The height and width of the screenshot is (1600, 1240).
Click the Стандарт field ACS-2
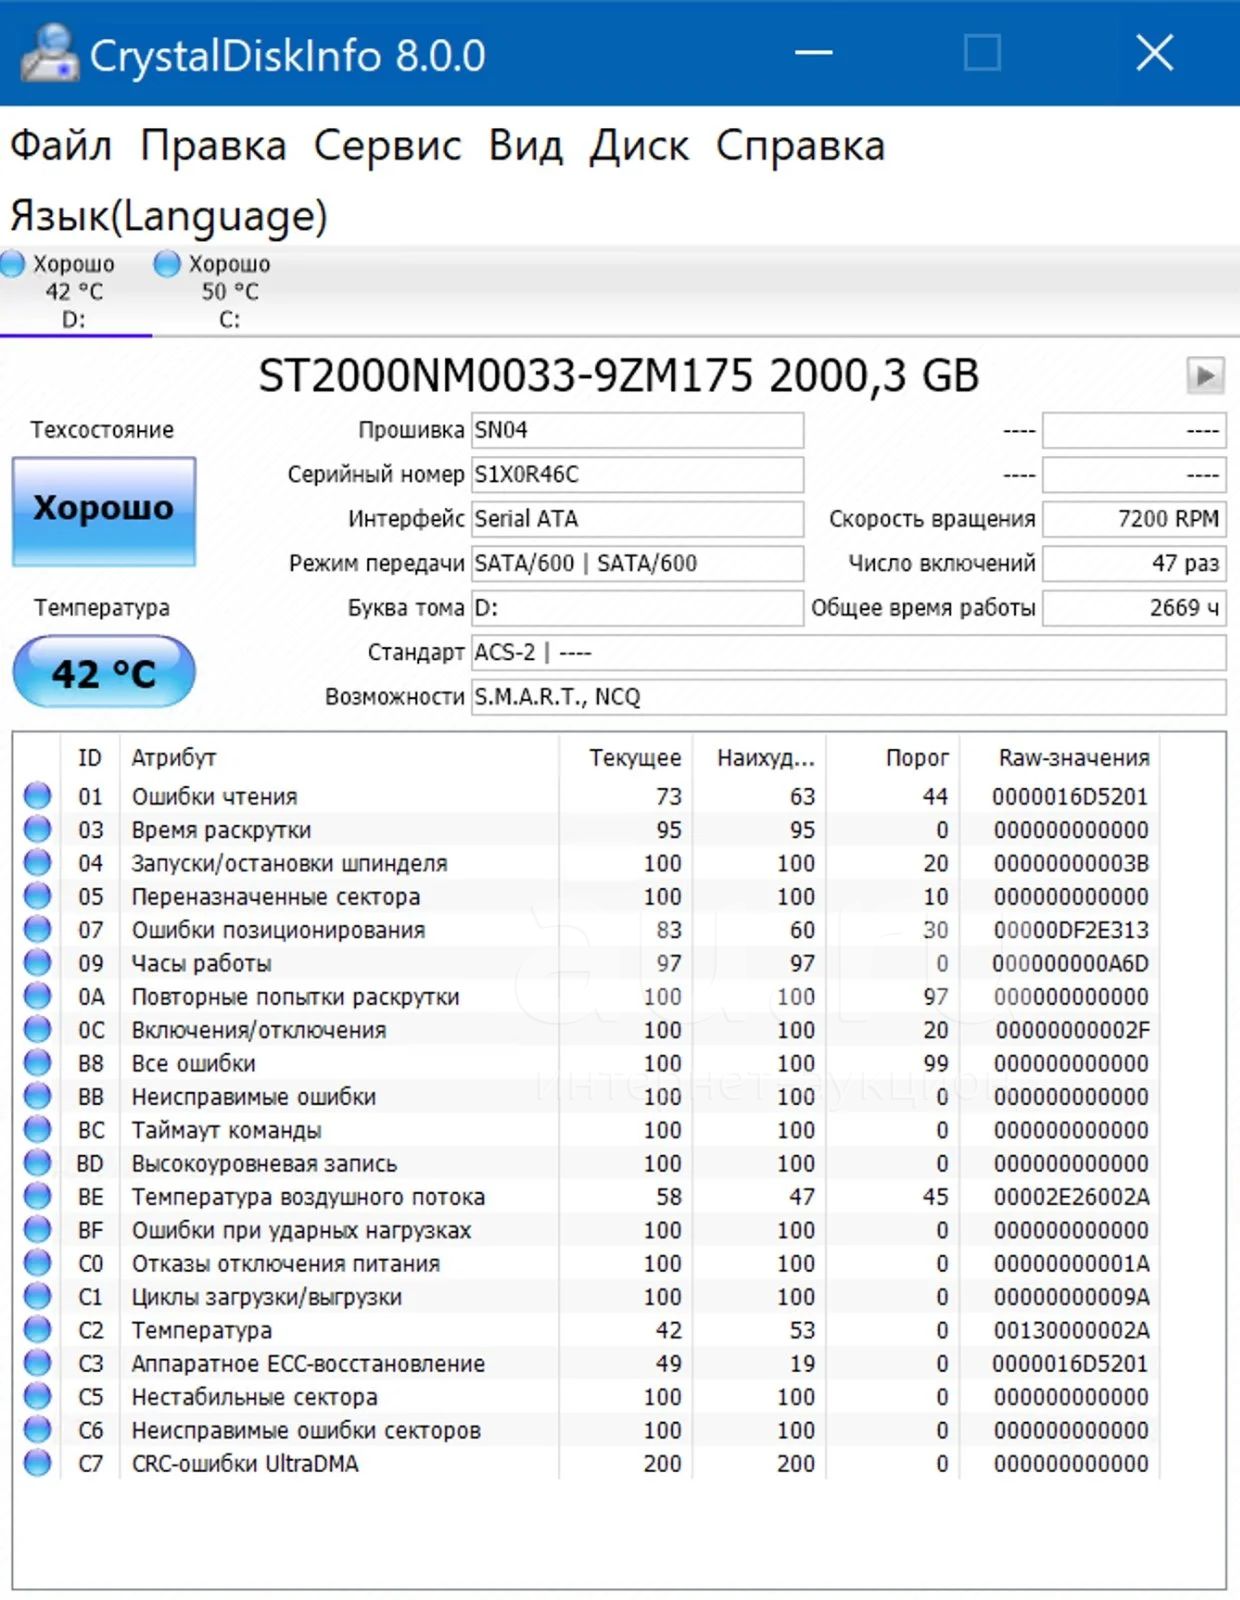[x=849, y=652]
